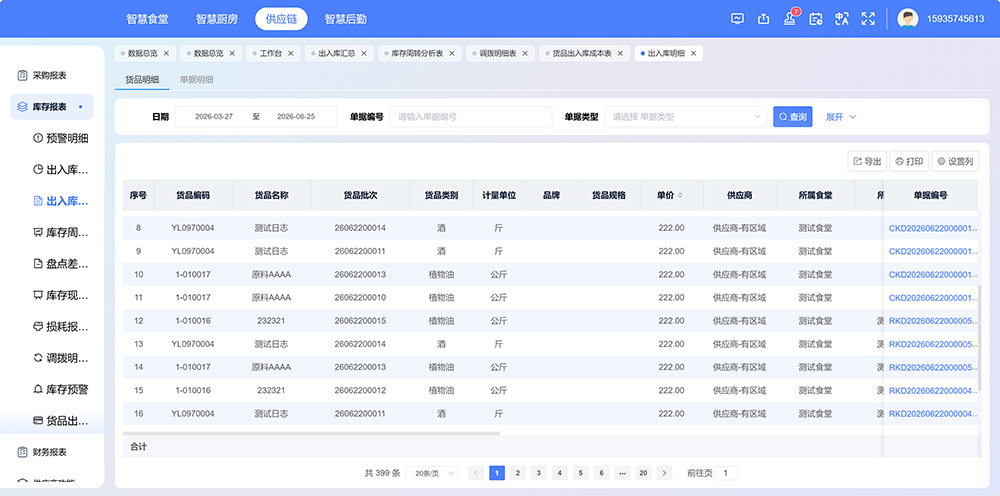Click the end date 2026-06-25 field
Image resolution: width=1000 pixels, height=496 pixels.
coord(296,117)
